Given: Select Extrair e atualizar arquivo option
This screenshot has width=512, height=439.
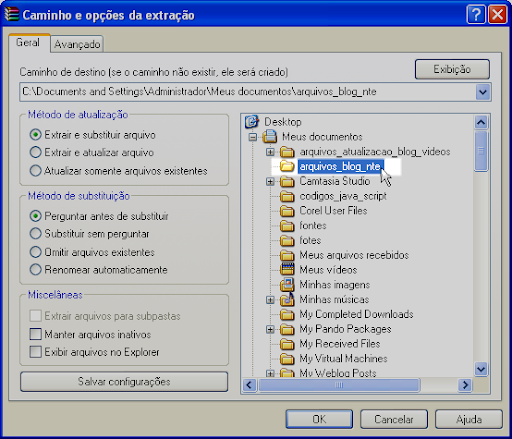Looking at the screenshot, I should (36, 152).
